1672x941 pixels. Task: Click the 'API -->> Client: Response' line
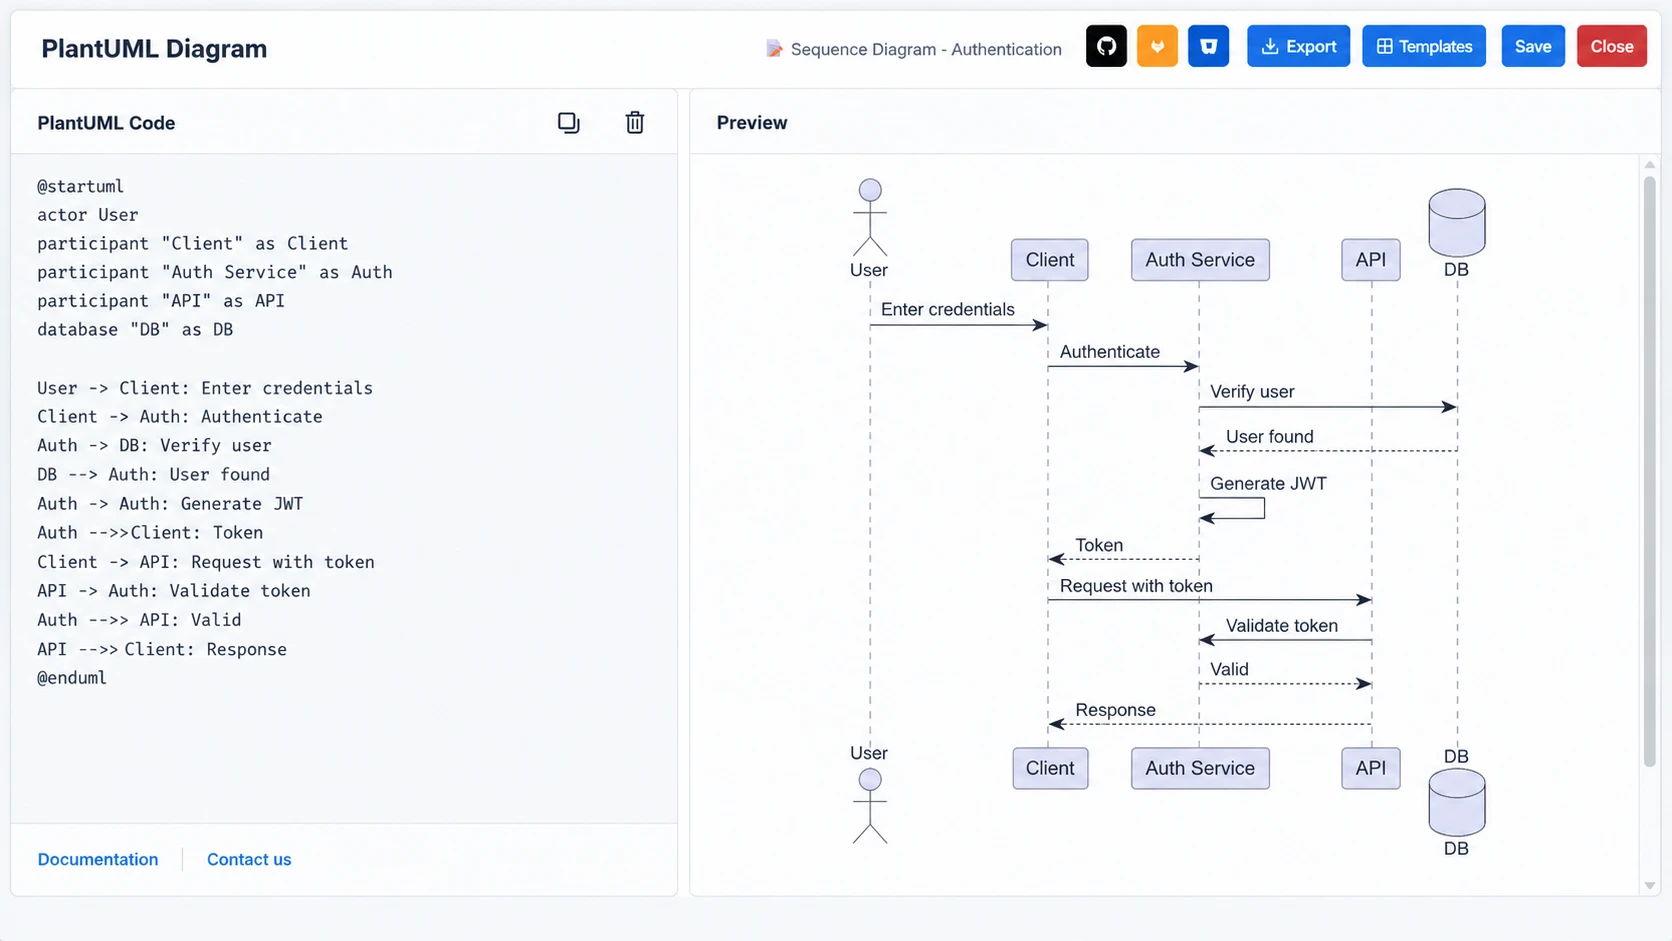[x=162, y=649]
